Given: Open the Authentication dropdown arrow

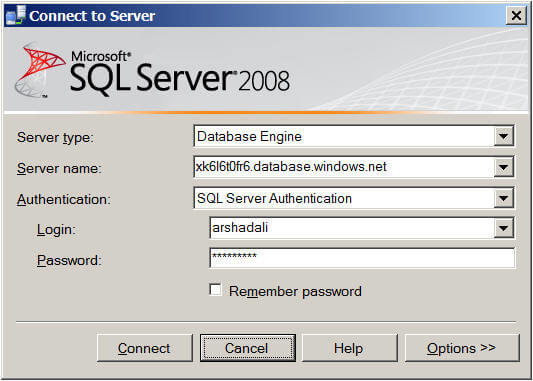Looking at the screenshot, I should click(x=503, y=198).
